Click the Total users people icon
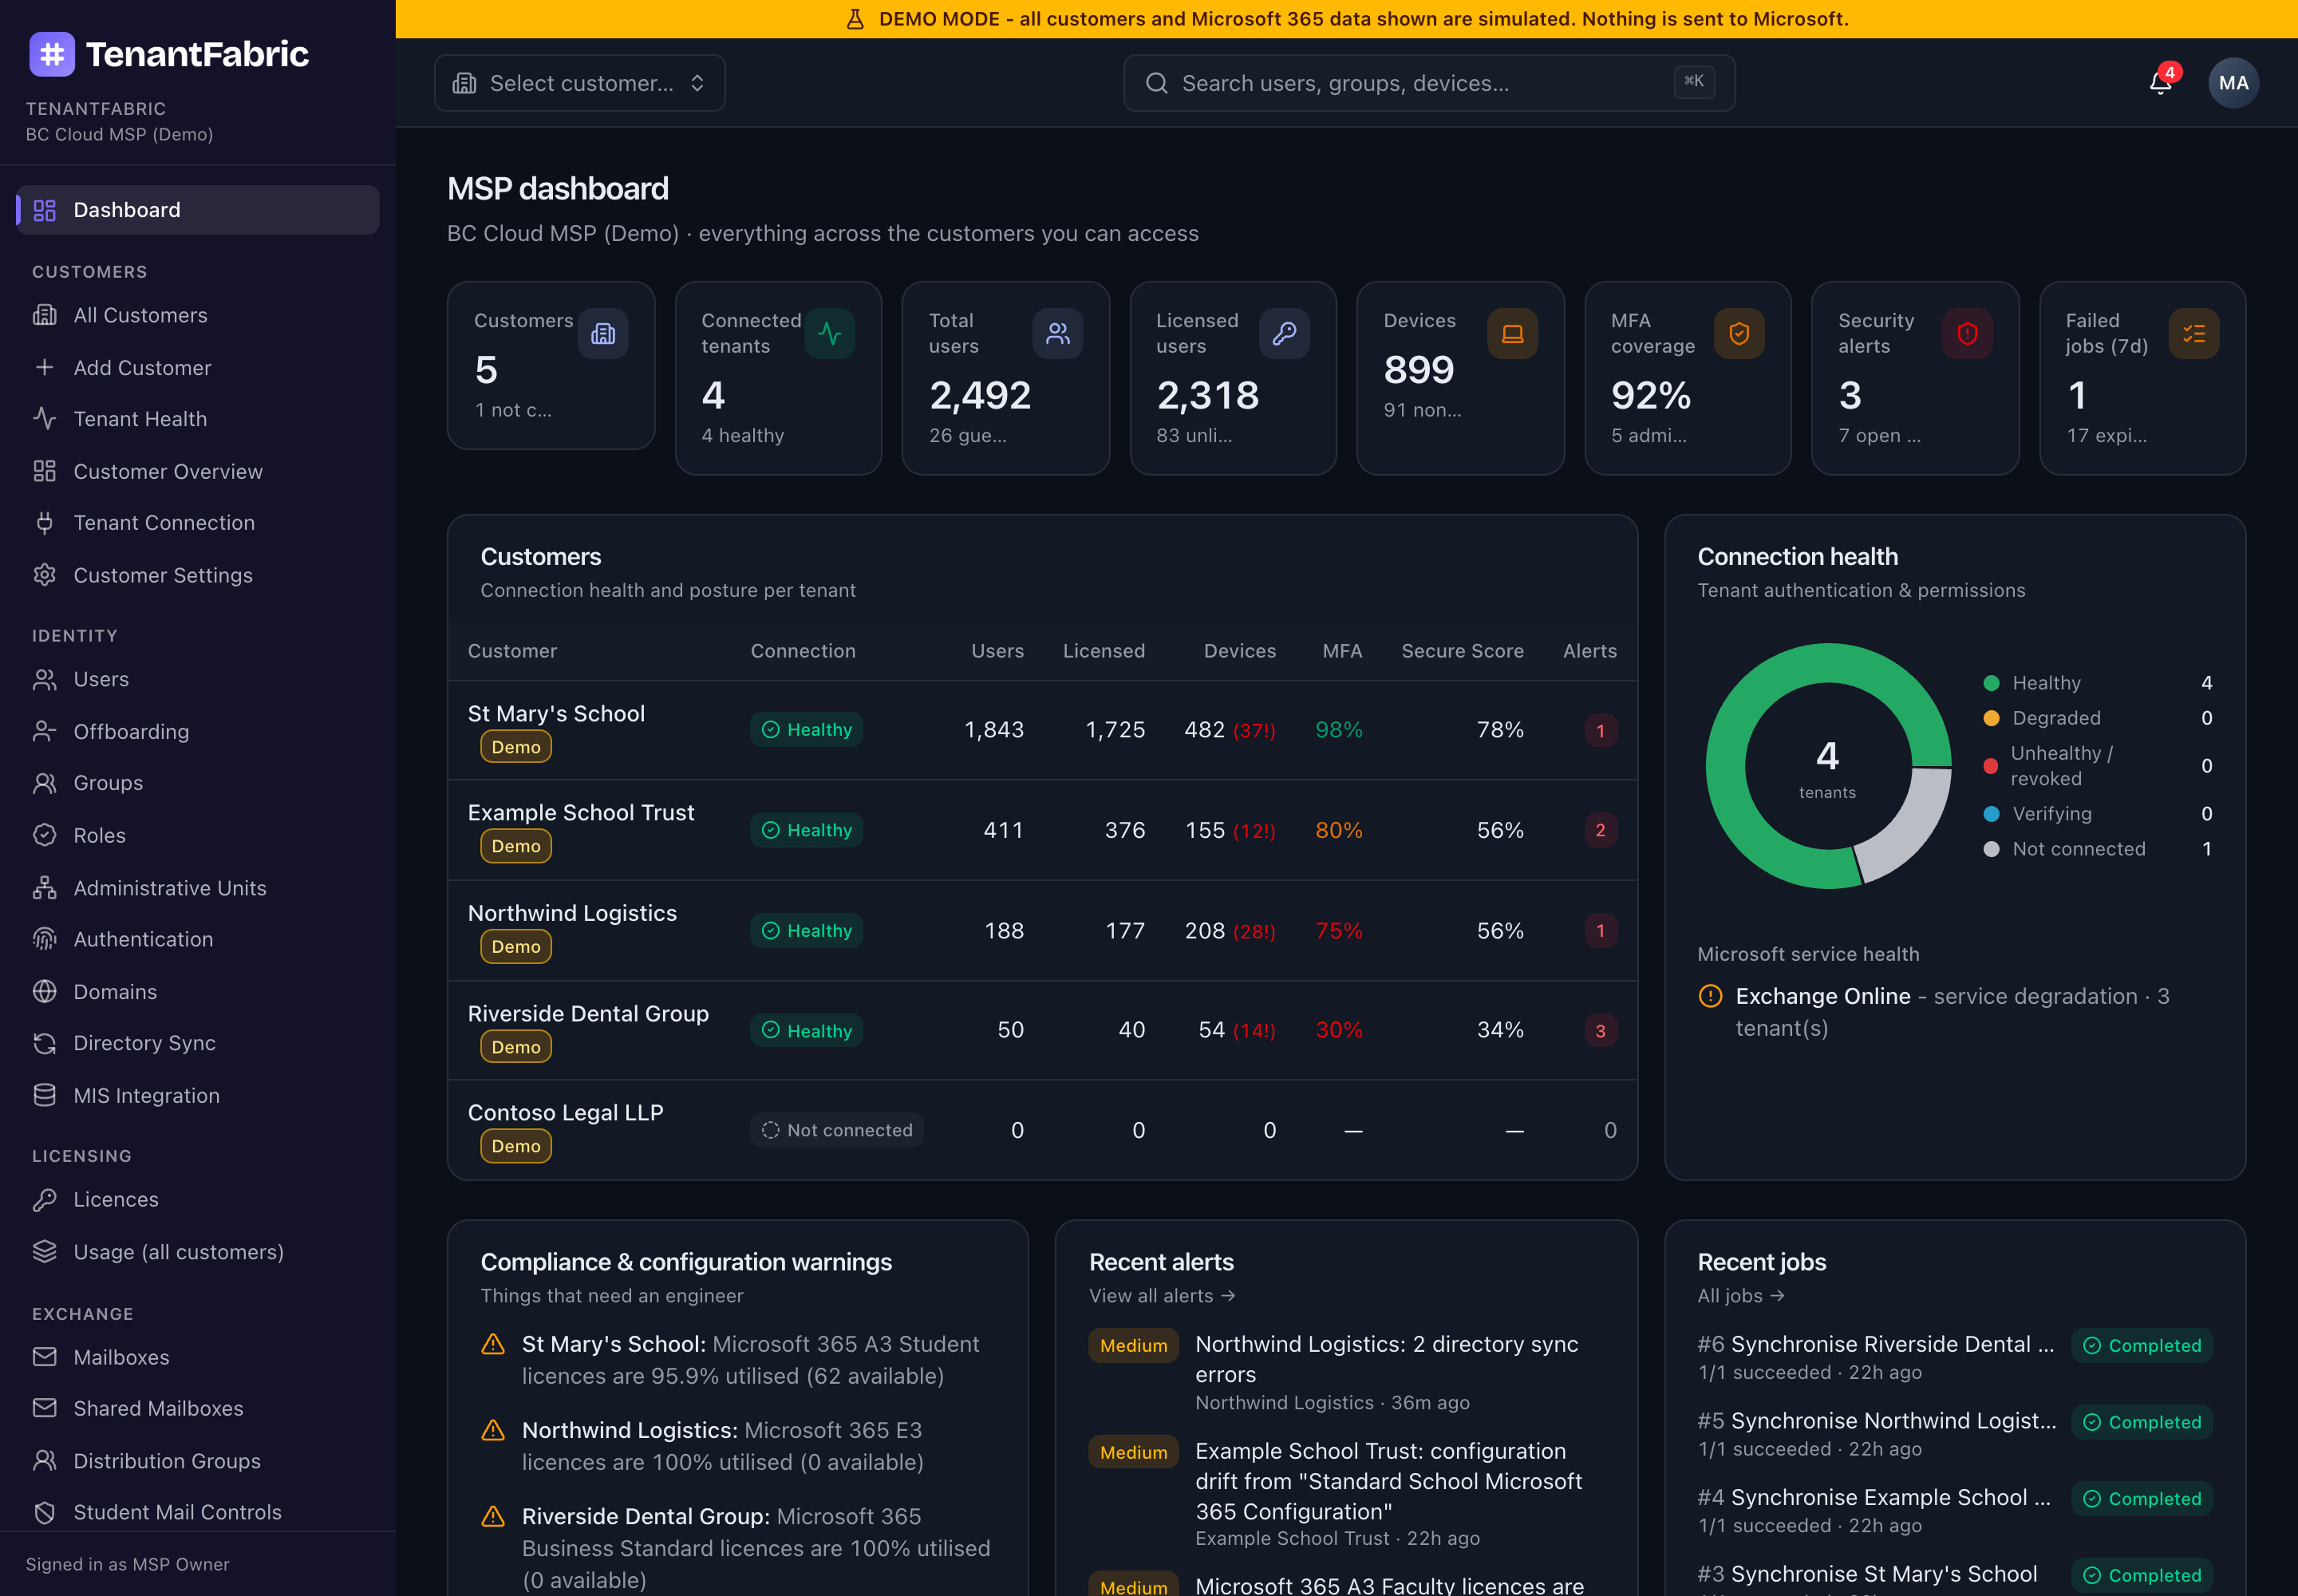The height and width of the screenshot is (1596, 2298). point(1058,334)
